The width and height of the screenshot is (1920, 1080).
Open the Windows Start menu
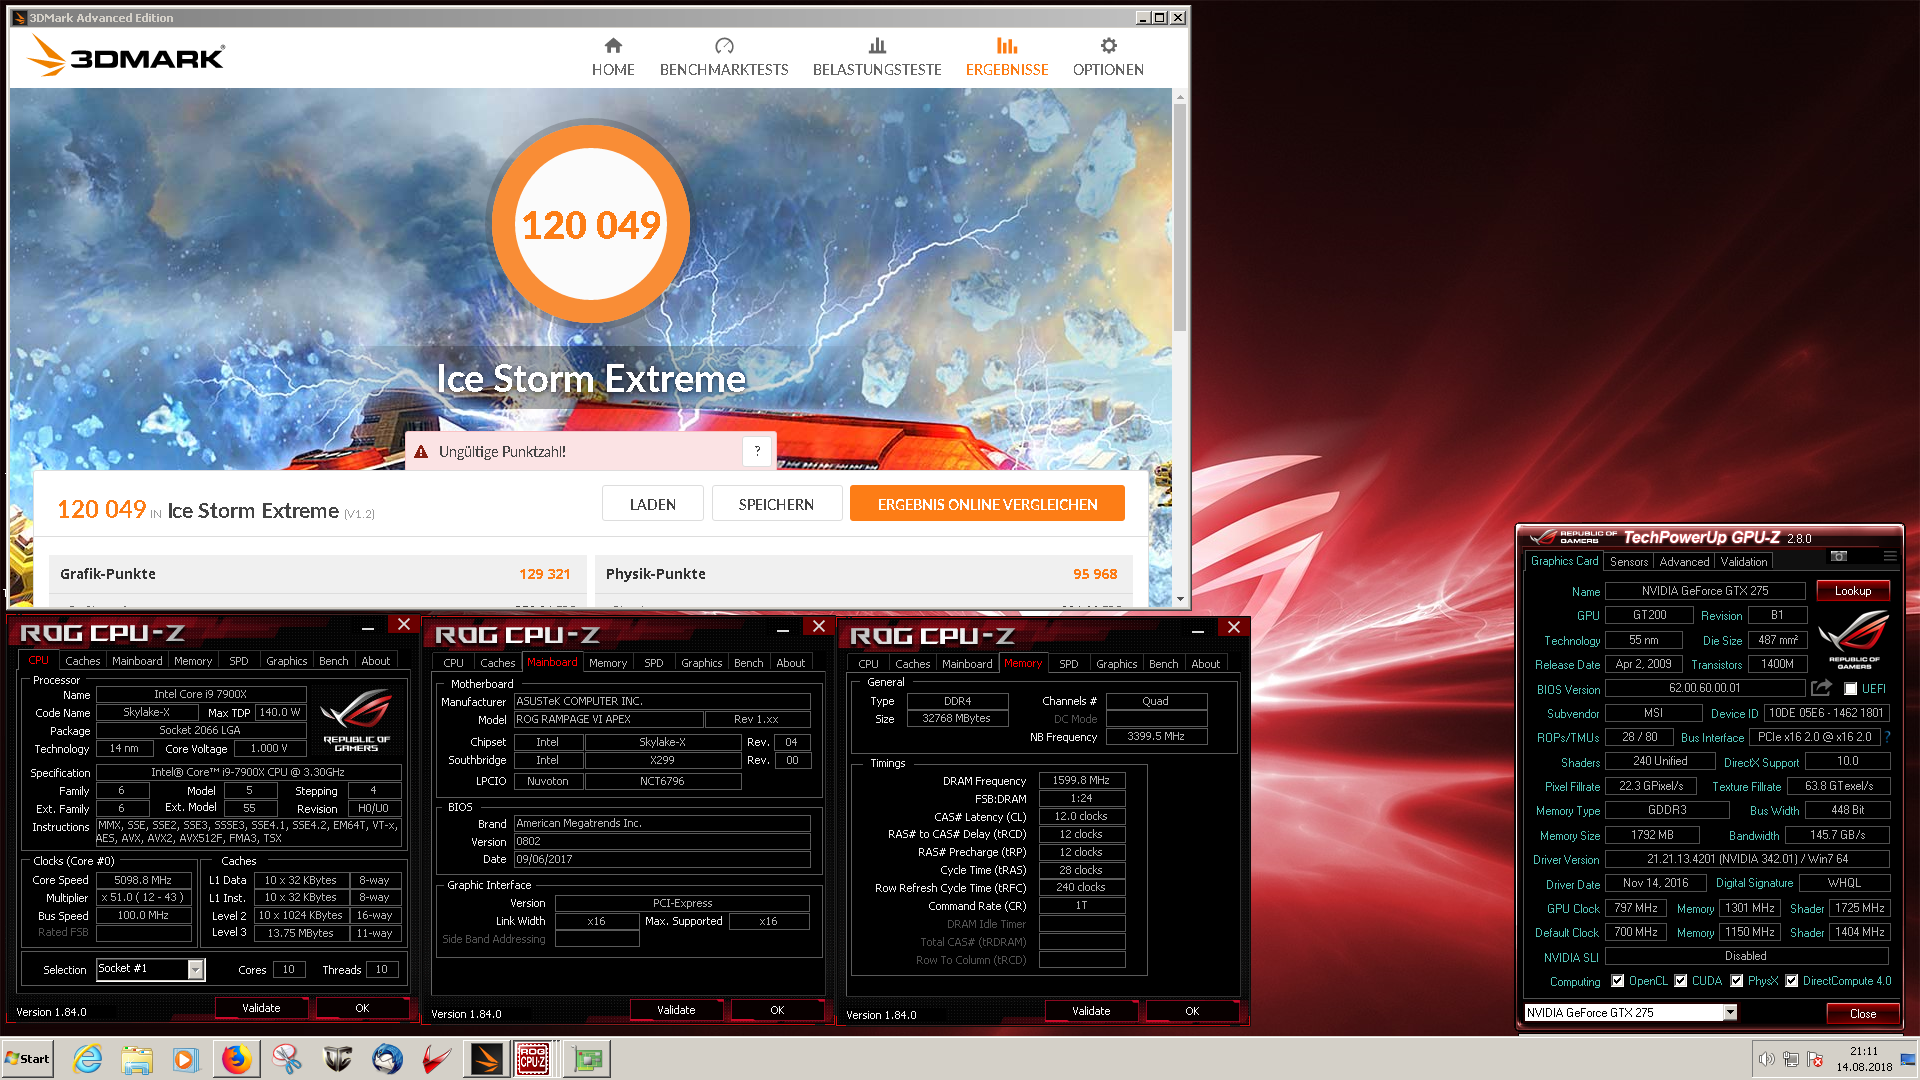point(27,1059)
